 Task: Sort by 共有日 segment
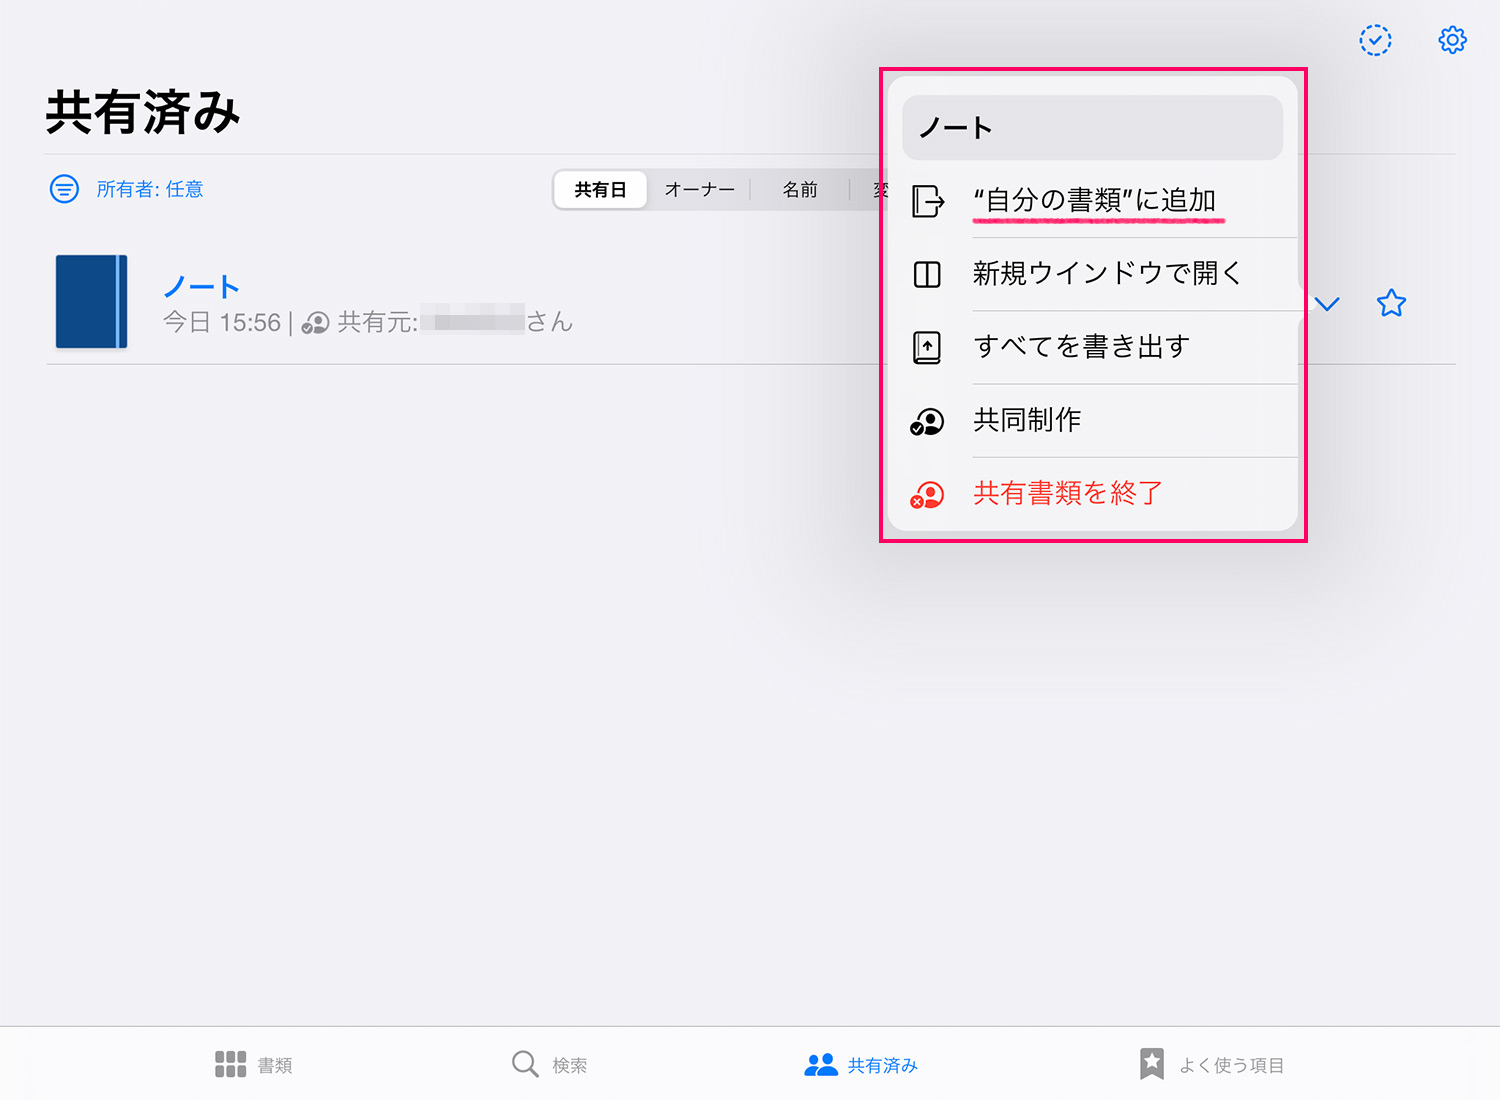pyautogui.click(x=600, y=190)
